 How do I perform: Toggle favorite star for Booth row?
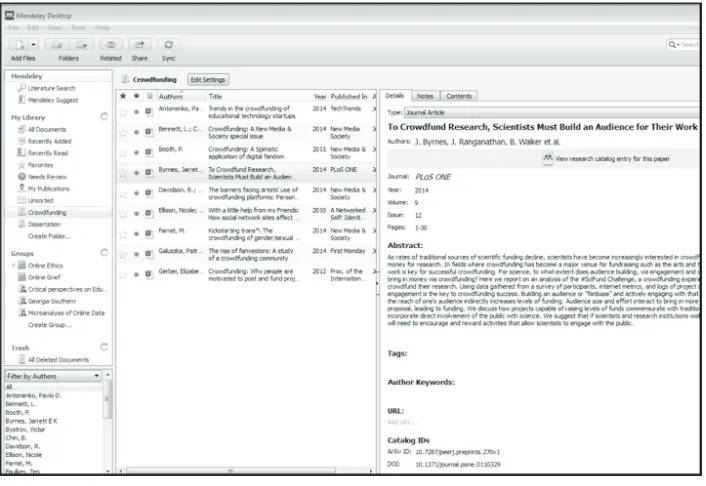123,153
